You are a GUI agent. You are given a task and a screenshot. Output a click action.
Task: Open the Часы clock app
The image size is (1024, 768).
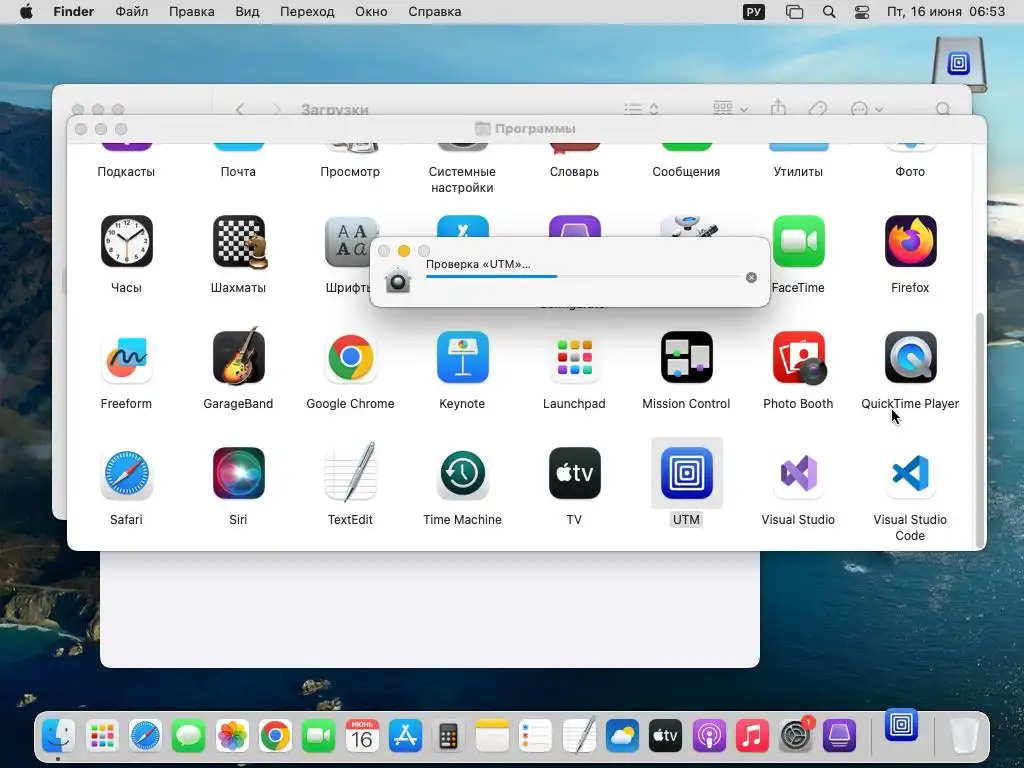[126, 241]
